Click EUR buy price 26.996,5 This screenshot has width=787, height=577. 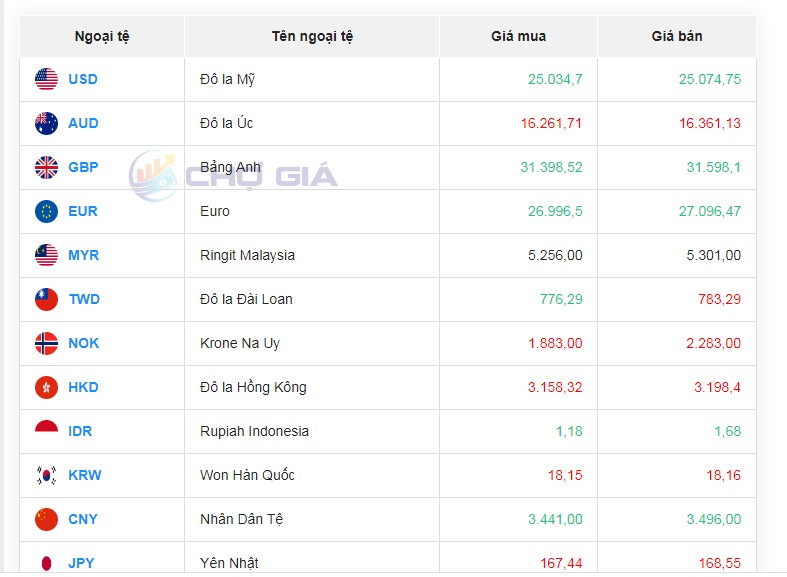pyautogui.click(x=555, y=211)
